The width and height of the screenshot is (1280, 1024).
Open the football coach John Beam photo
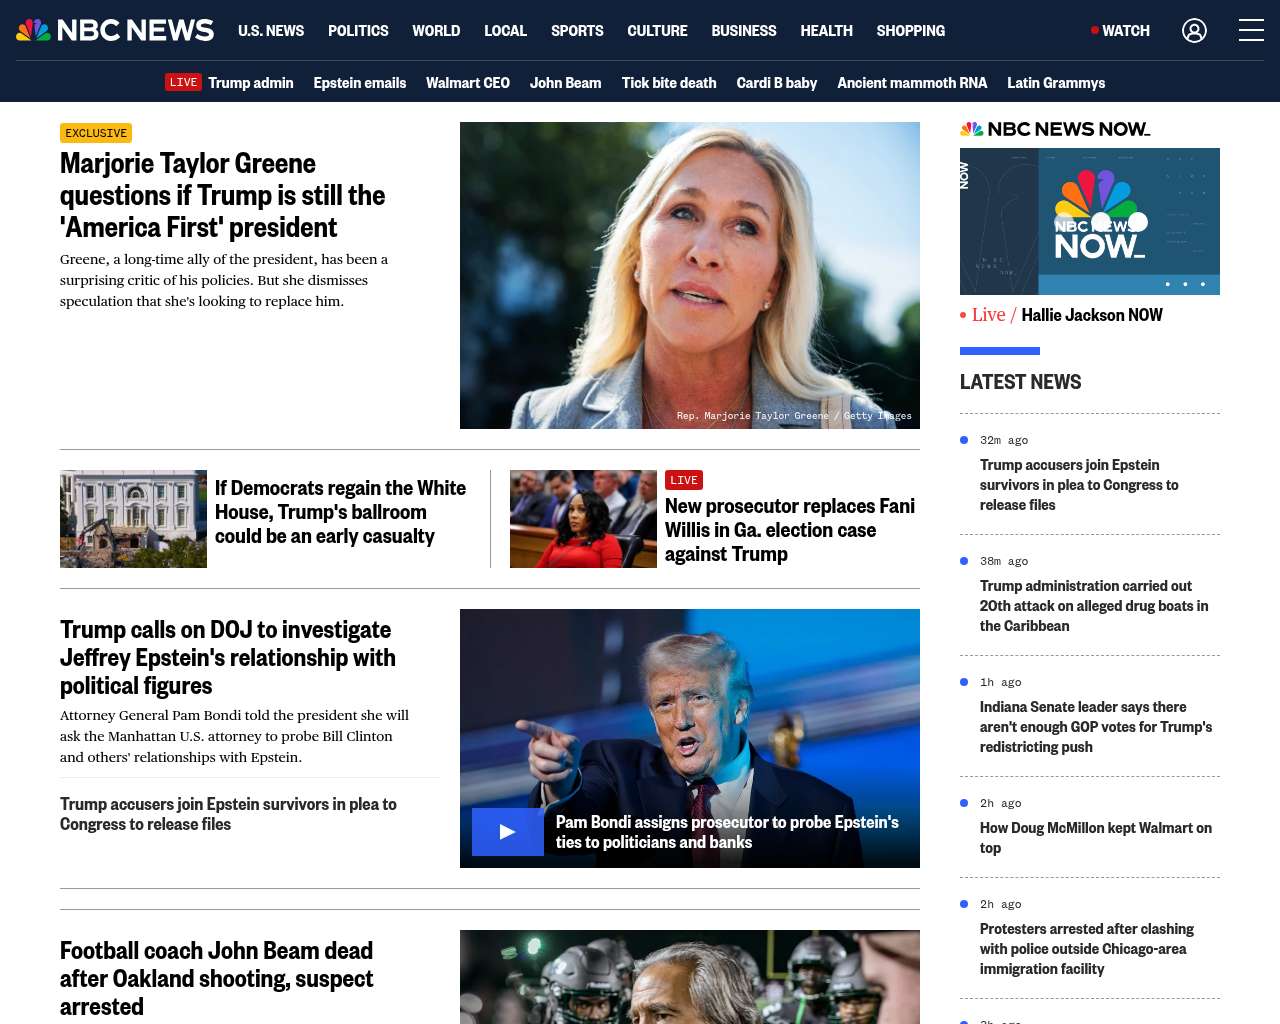(x=690, y=977)
